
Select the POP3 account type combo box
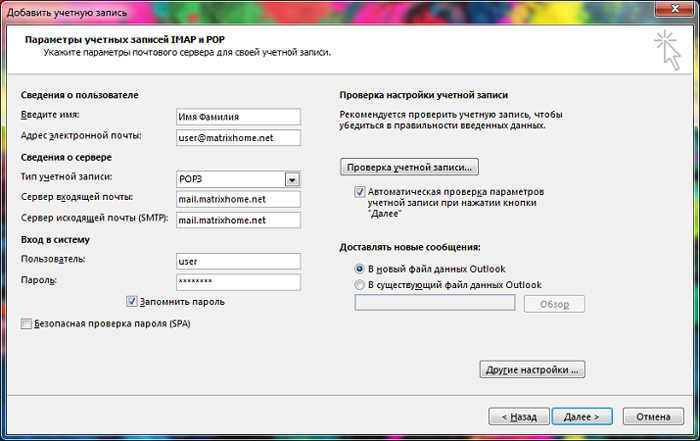[238, 179]
